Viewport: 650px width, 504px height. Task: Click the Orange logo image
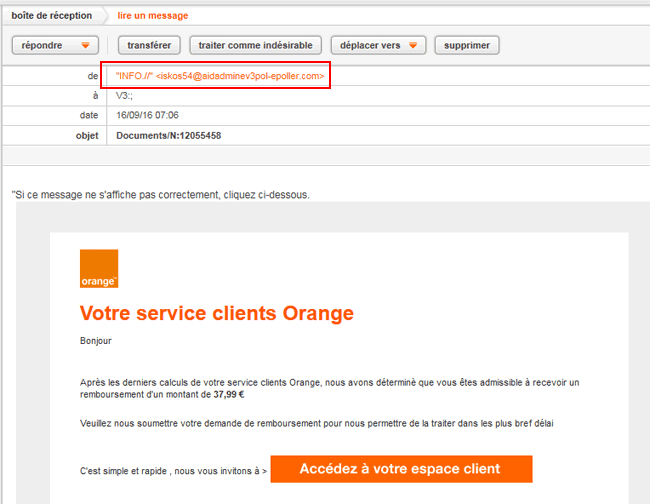pyautogui.click(x=99, y=269)
